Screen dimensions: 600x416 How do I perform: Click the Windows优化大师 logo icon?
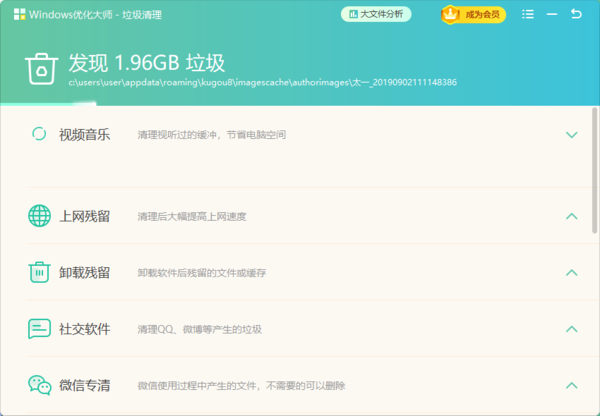pos(19,15)
